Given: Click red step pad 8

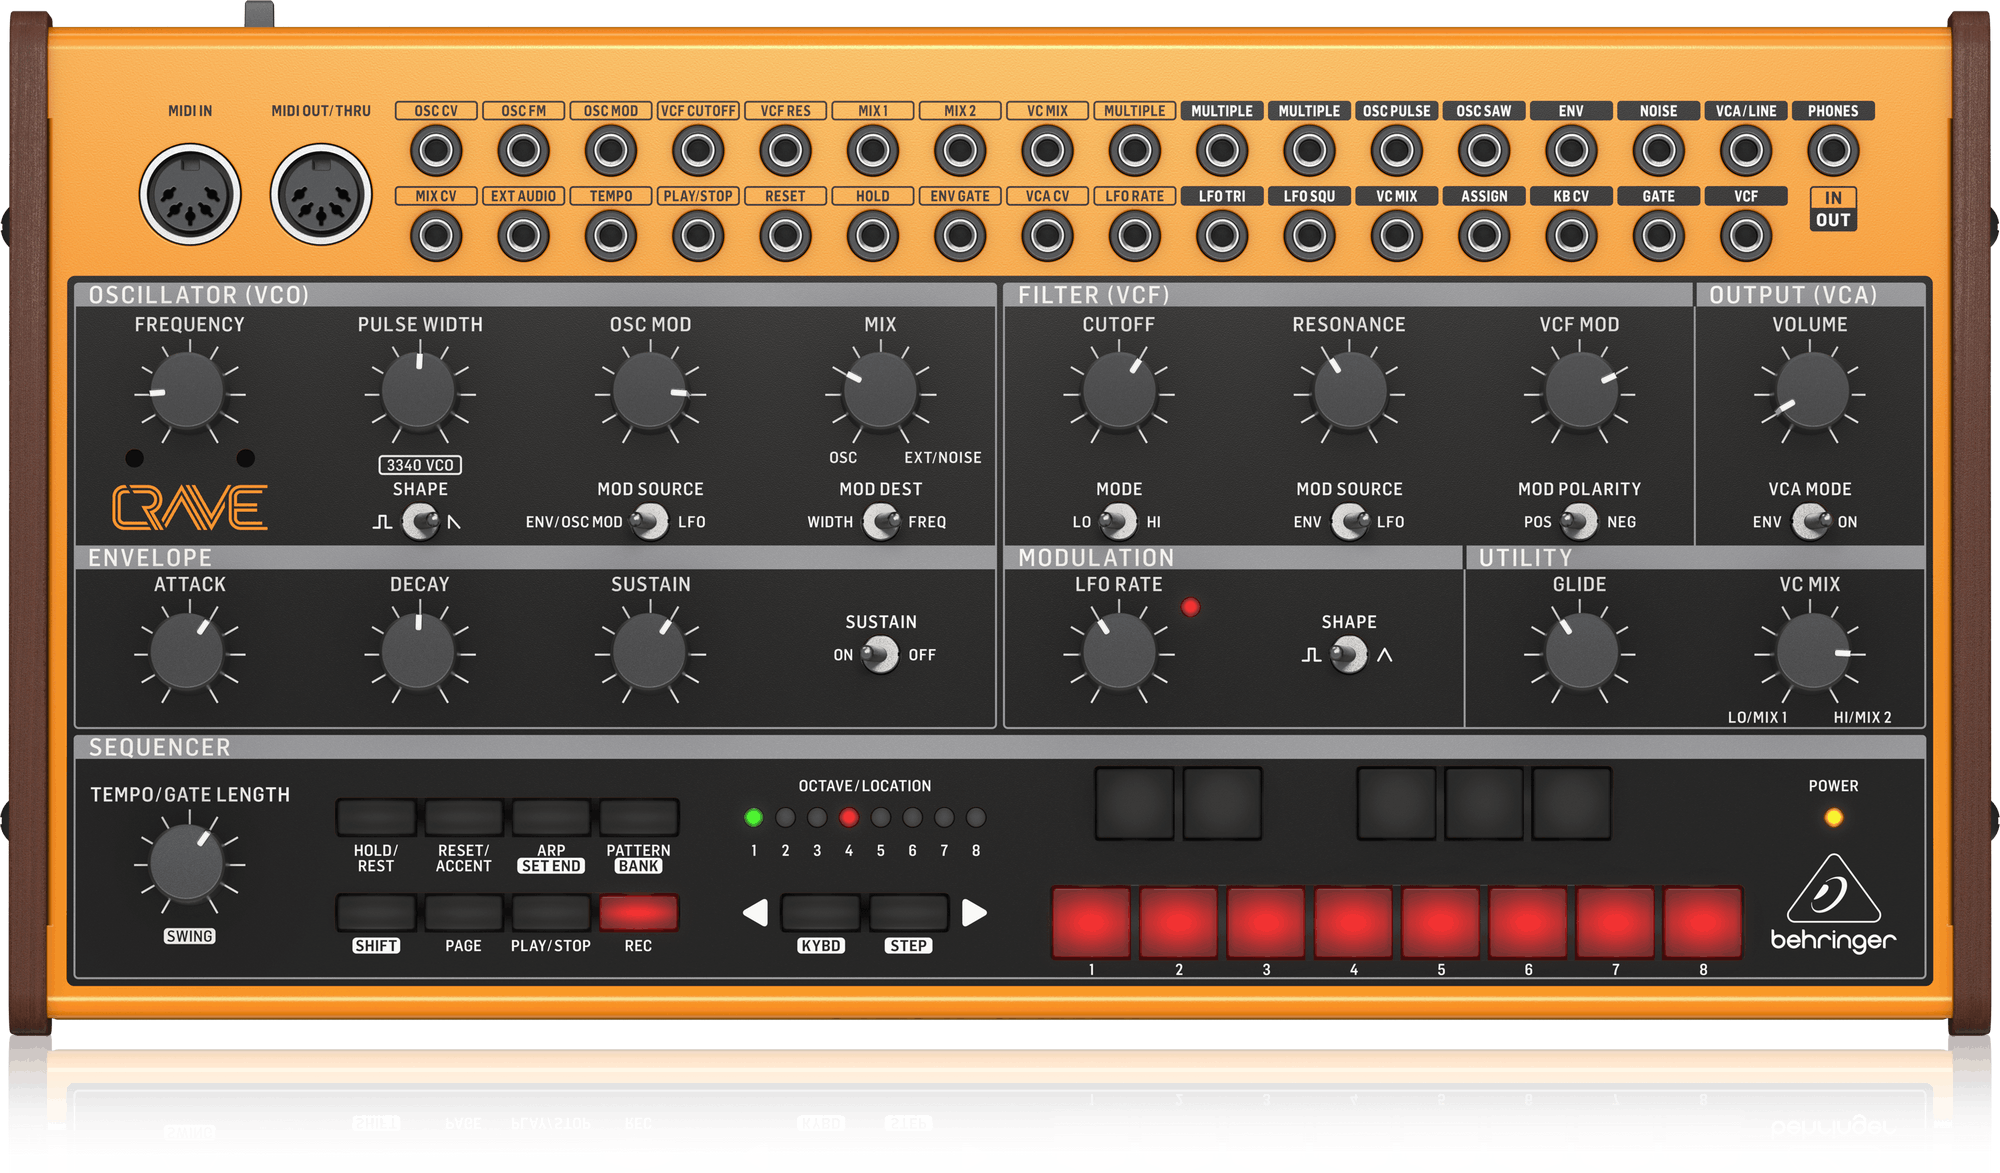Looking at the screenshot, I should [x=1703, y=921].
